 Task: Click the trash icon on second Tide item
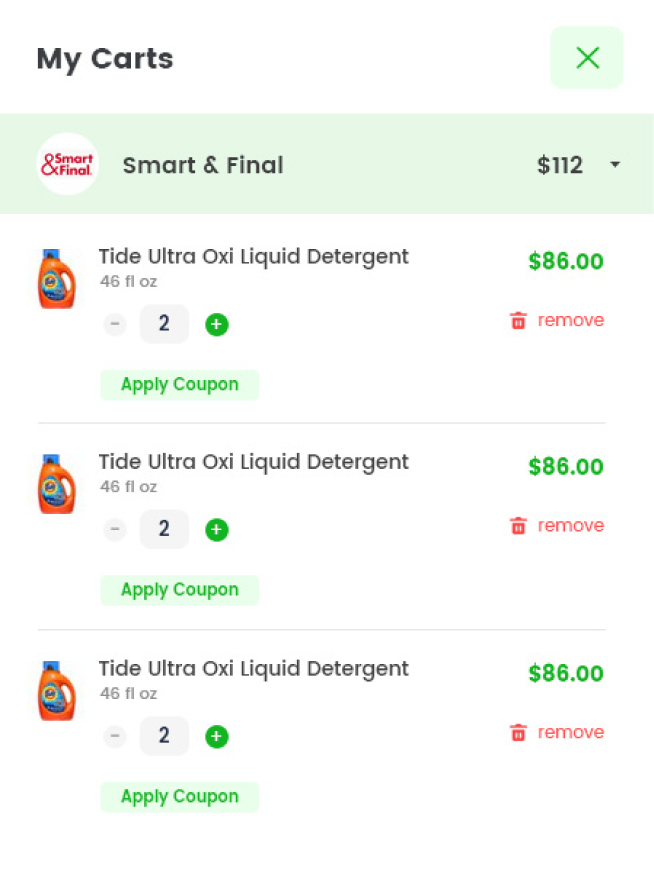[518, 525]
